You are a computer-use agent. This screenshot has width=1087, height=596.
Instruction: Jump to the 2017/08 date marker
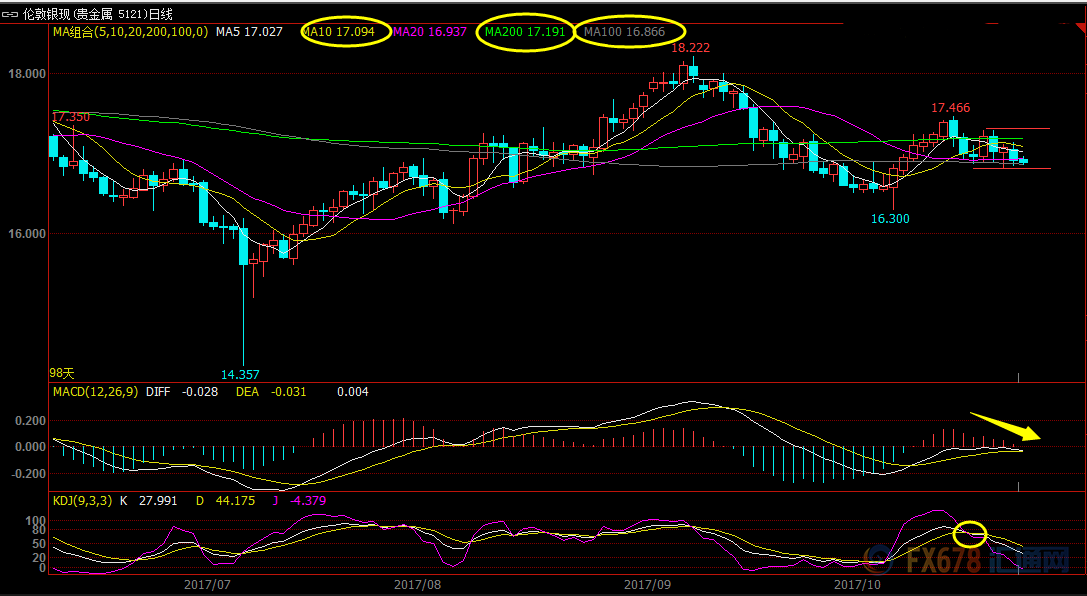coord(417,585)
